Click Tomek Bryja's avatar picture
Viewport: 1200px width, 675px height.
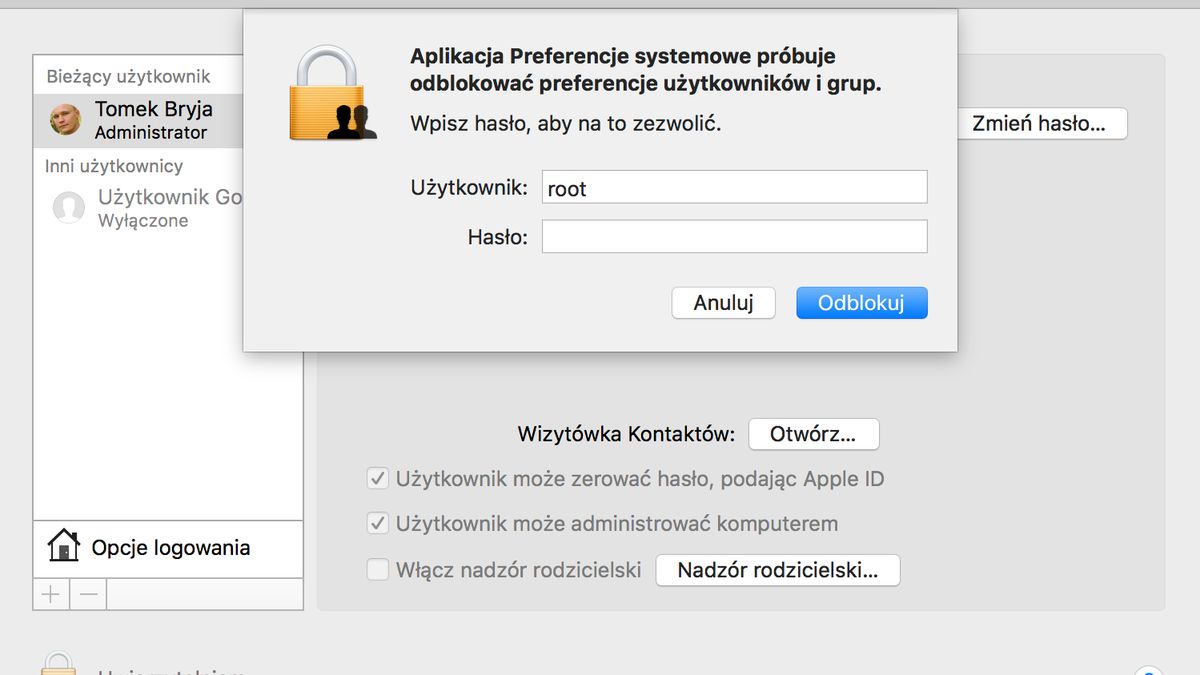66,120
